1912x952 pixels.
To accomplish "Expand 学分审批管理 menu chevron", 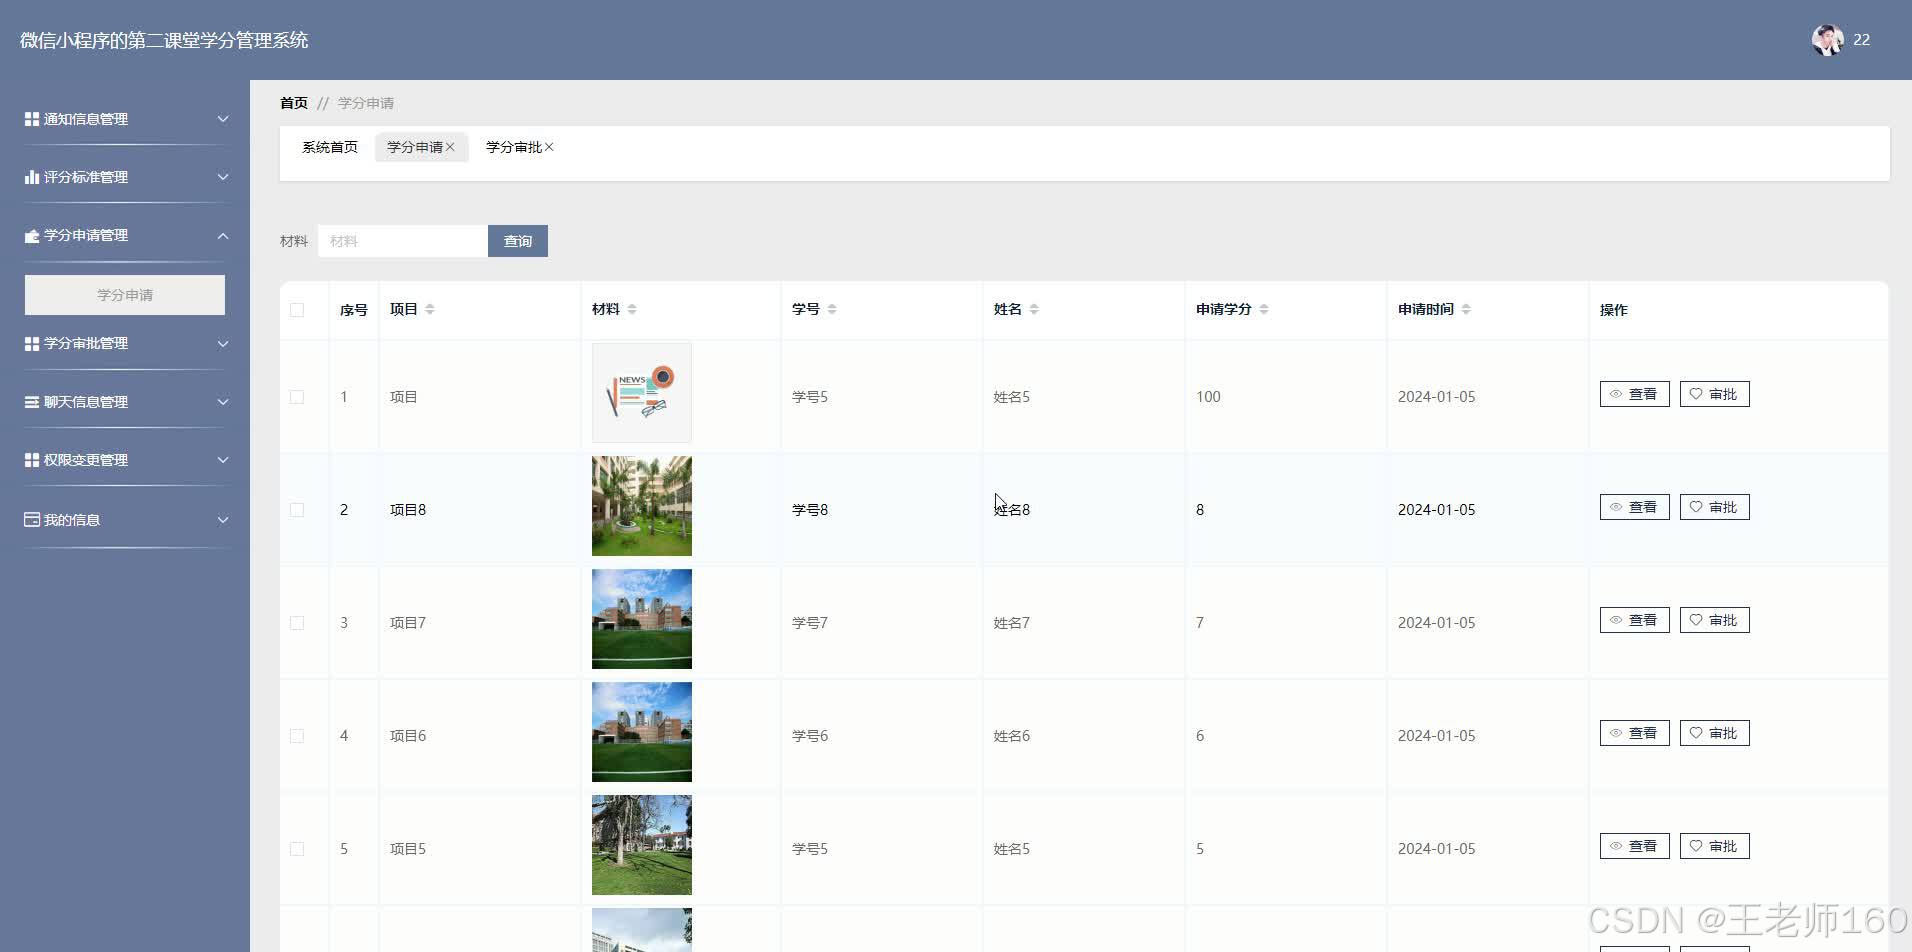I will pos(223,343).
